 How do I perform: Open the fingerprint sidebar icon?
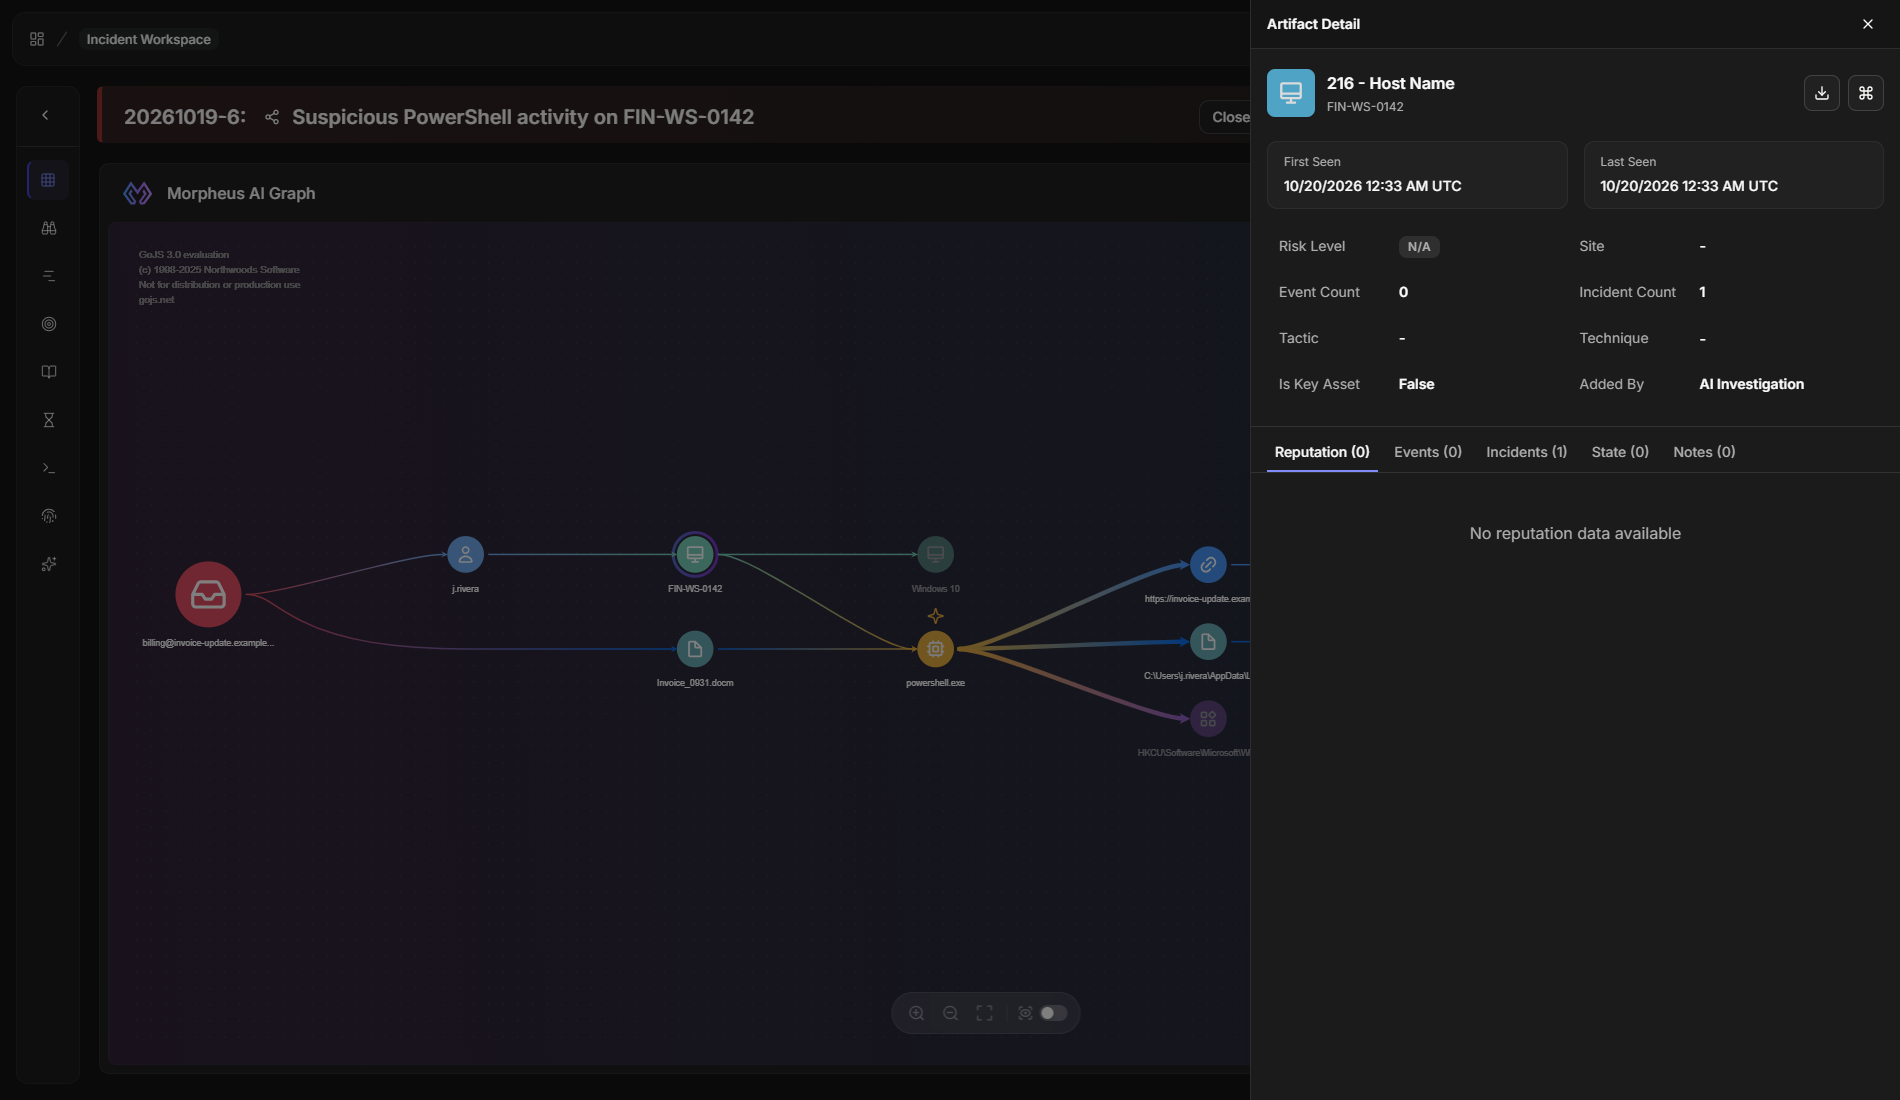pos(48,516)
